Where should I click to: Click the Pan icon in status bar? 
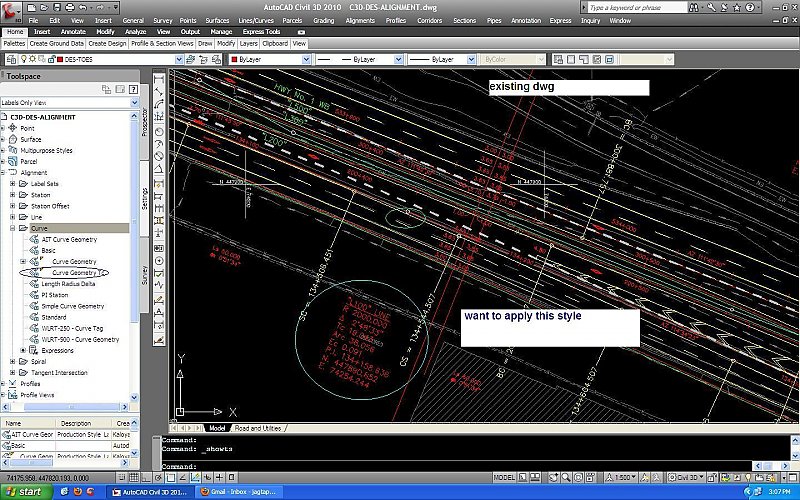[x=555, y=478]
